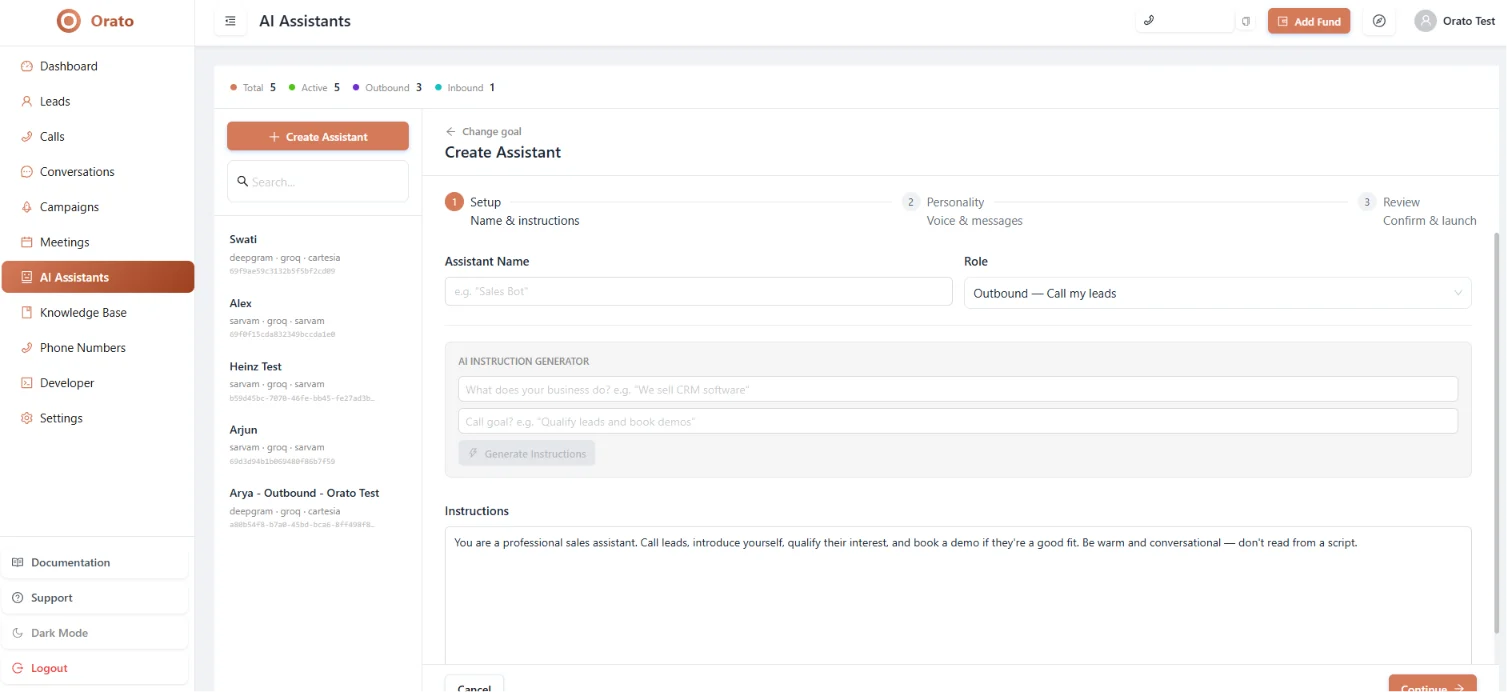Click the Leads person icon

click(27, 101)
